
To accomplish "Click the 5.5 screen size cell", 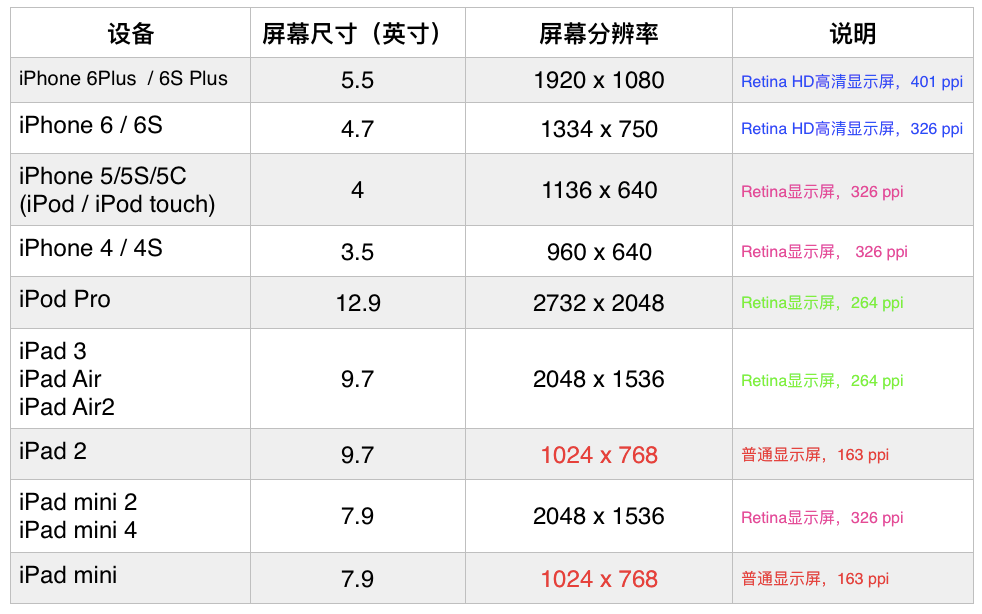I will pyautogui.click(x=357, y=80).
